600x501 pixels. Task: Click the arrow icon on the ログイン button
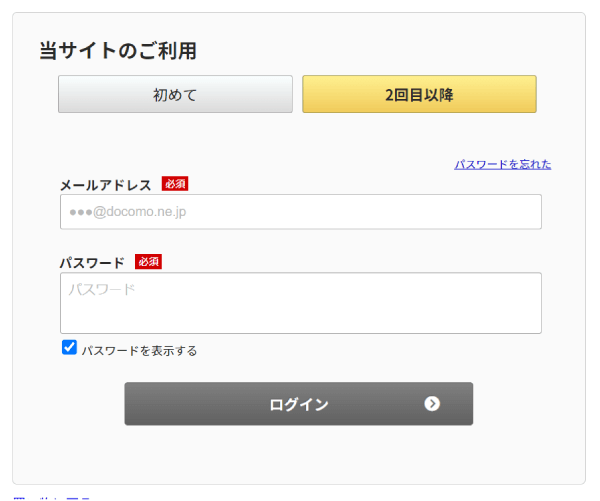click(432, 404)
